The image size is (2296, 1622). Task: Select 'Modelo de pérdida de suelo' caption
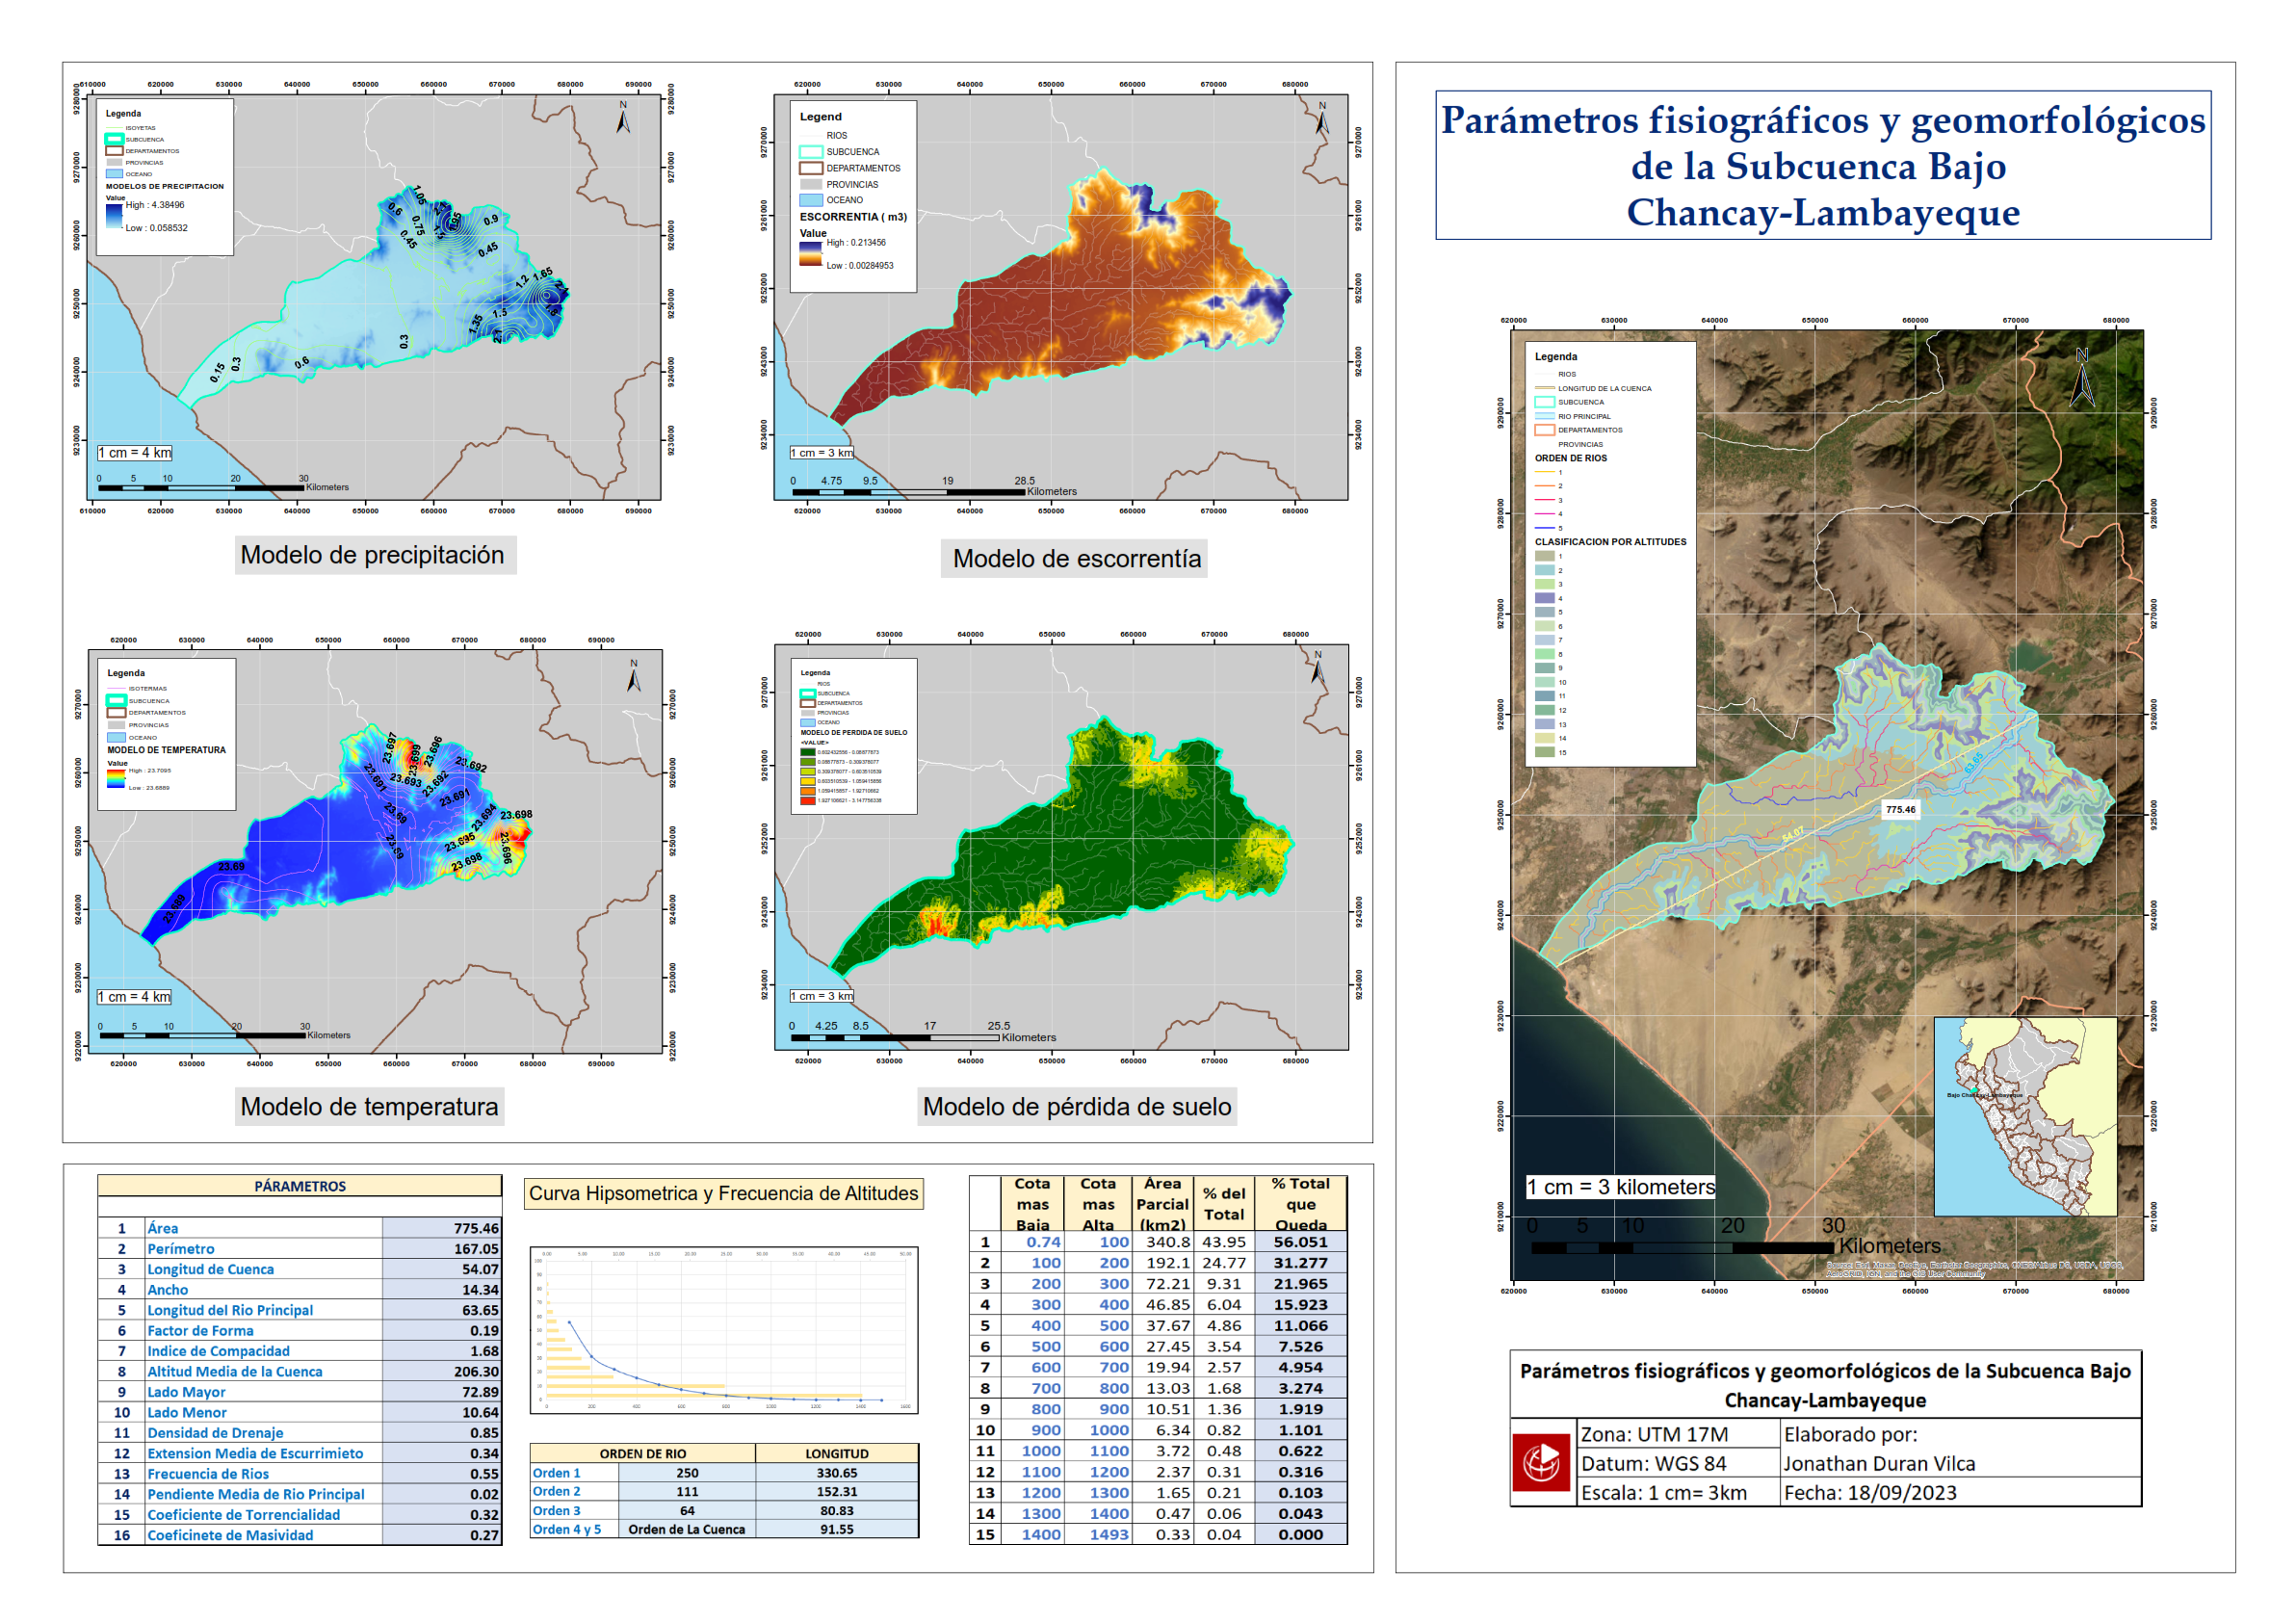1076,1107
